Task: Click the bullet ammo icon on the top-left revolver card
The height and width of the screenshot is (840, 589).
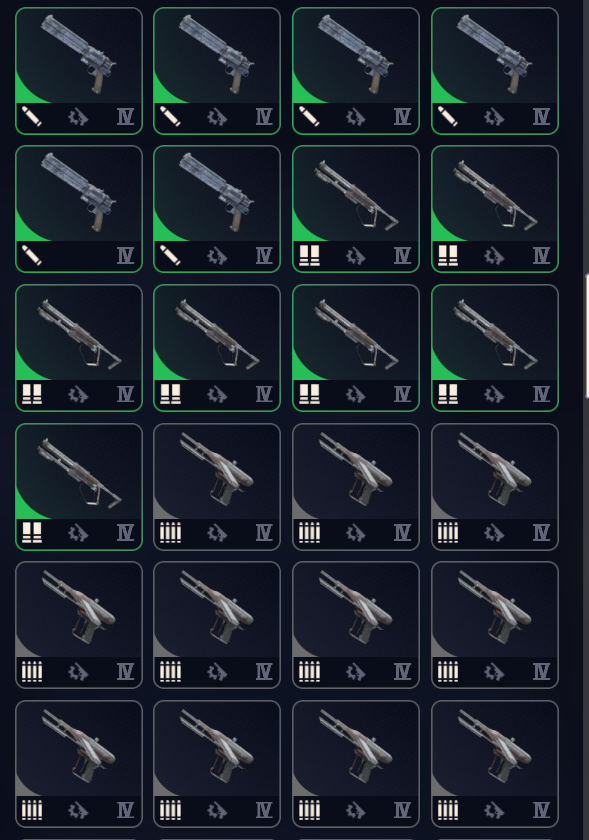Action: pyautogui.click(x=32, y=116)
